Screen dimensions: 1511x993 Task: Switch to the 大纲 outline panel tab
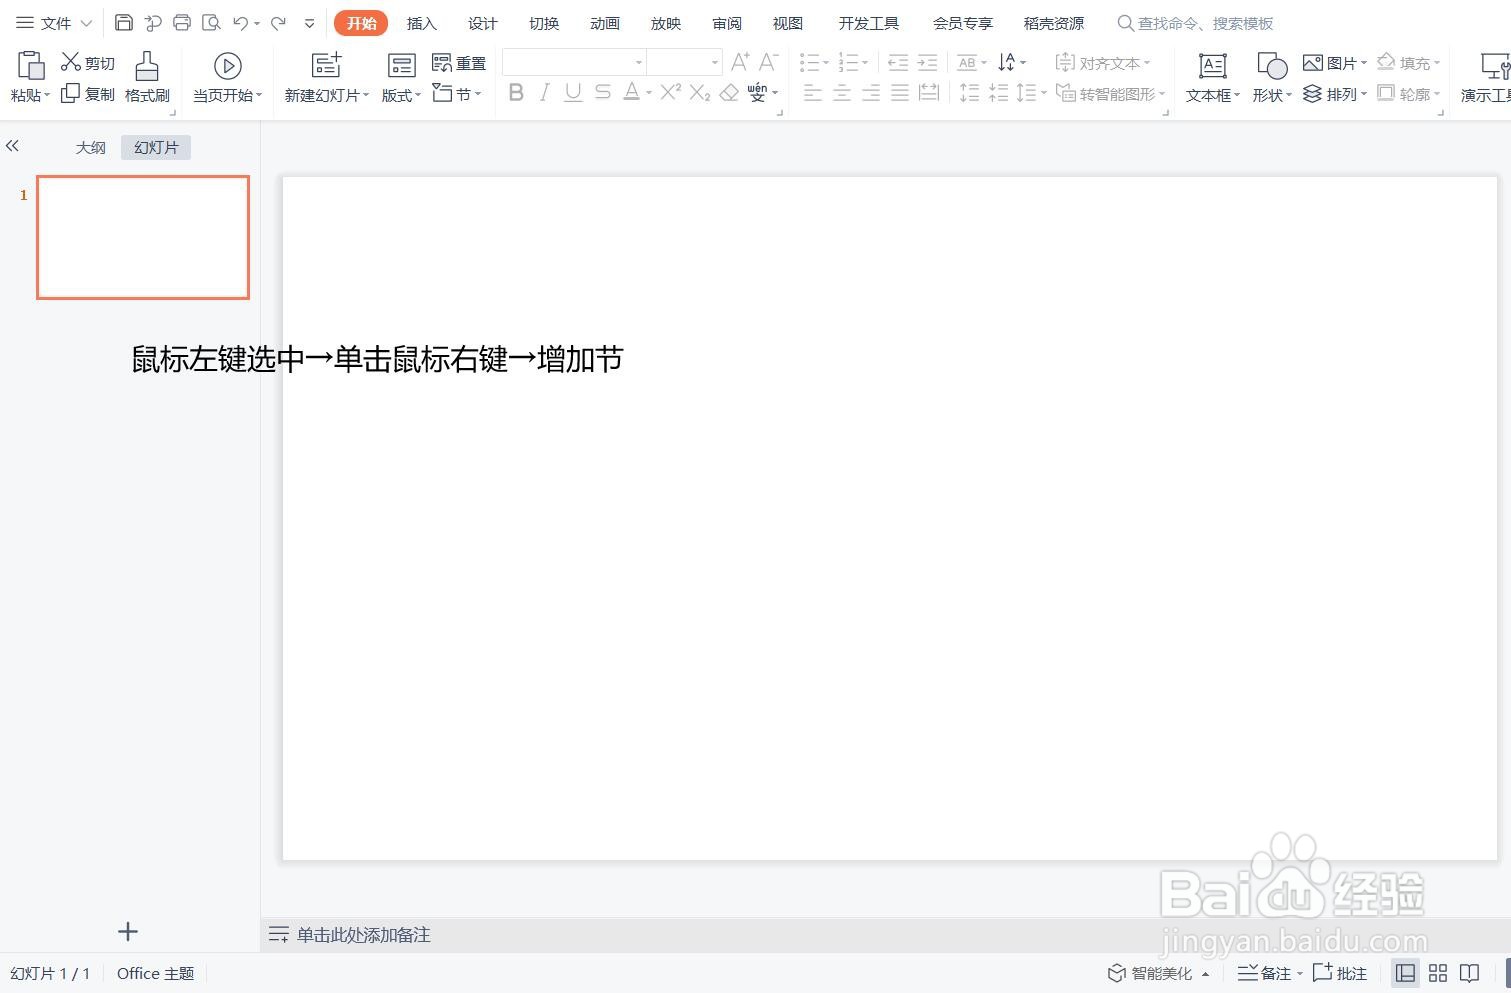[x=90, y=147]
